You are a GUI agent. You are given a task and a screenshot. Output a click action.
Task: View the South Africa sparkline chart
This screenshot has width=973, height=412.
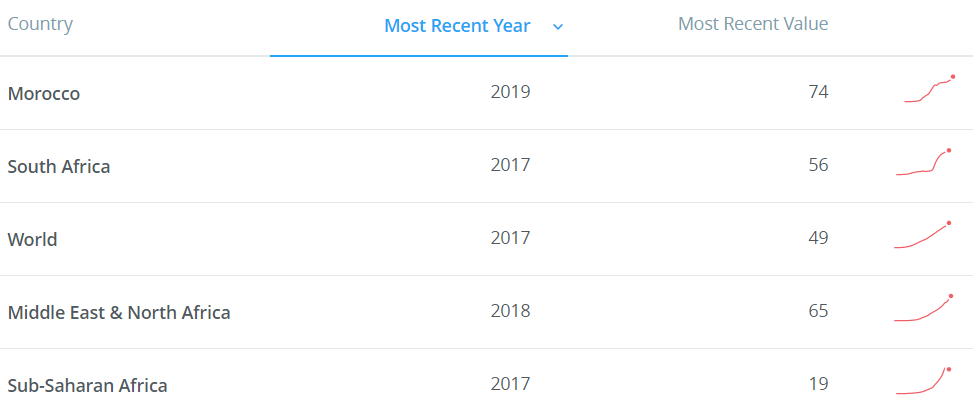pos(924,162)
